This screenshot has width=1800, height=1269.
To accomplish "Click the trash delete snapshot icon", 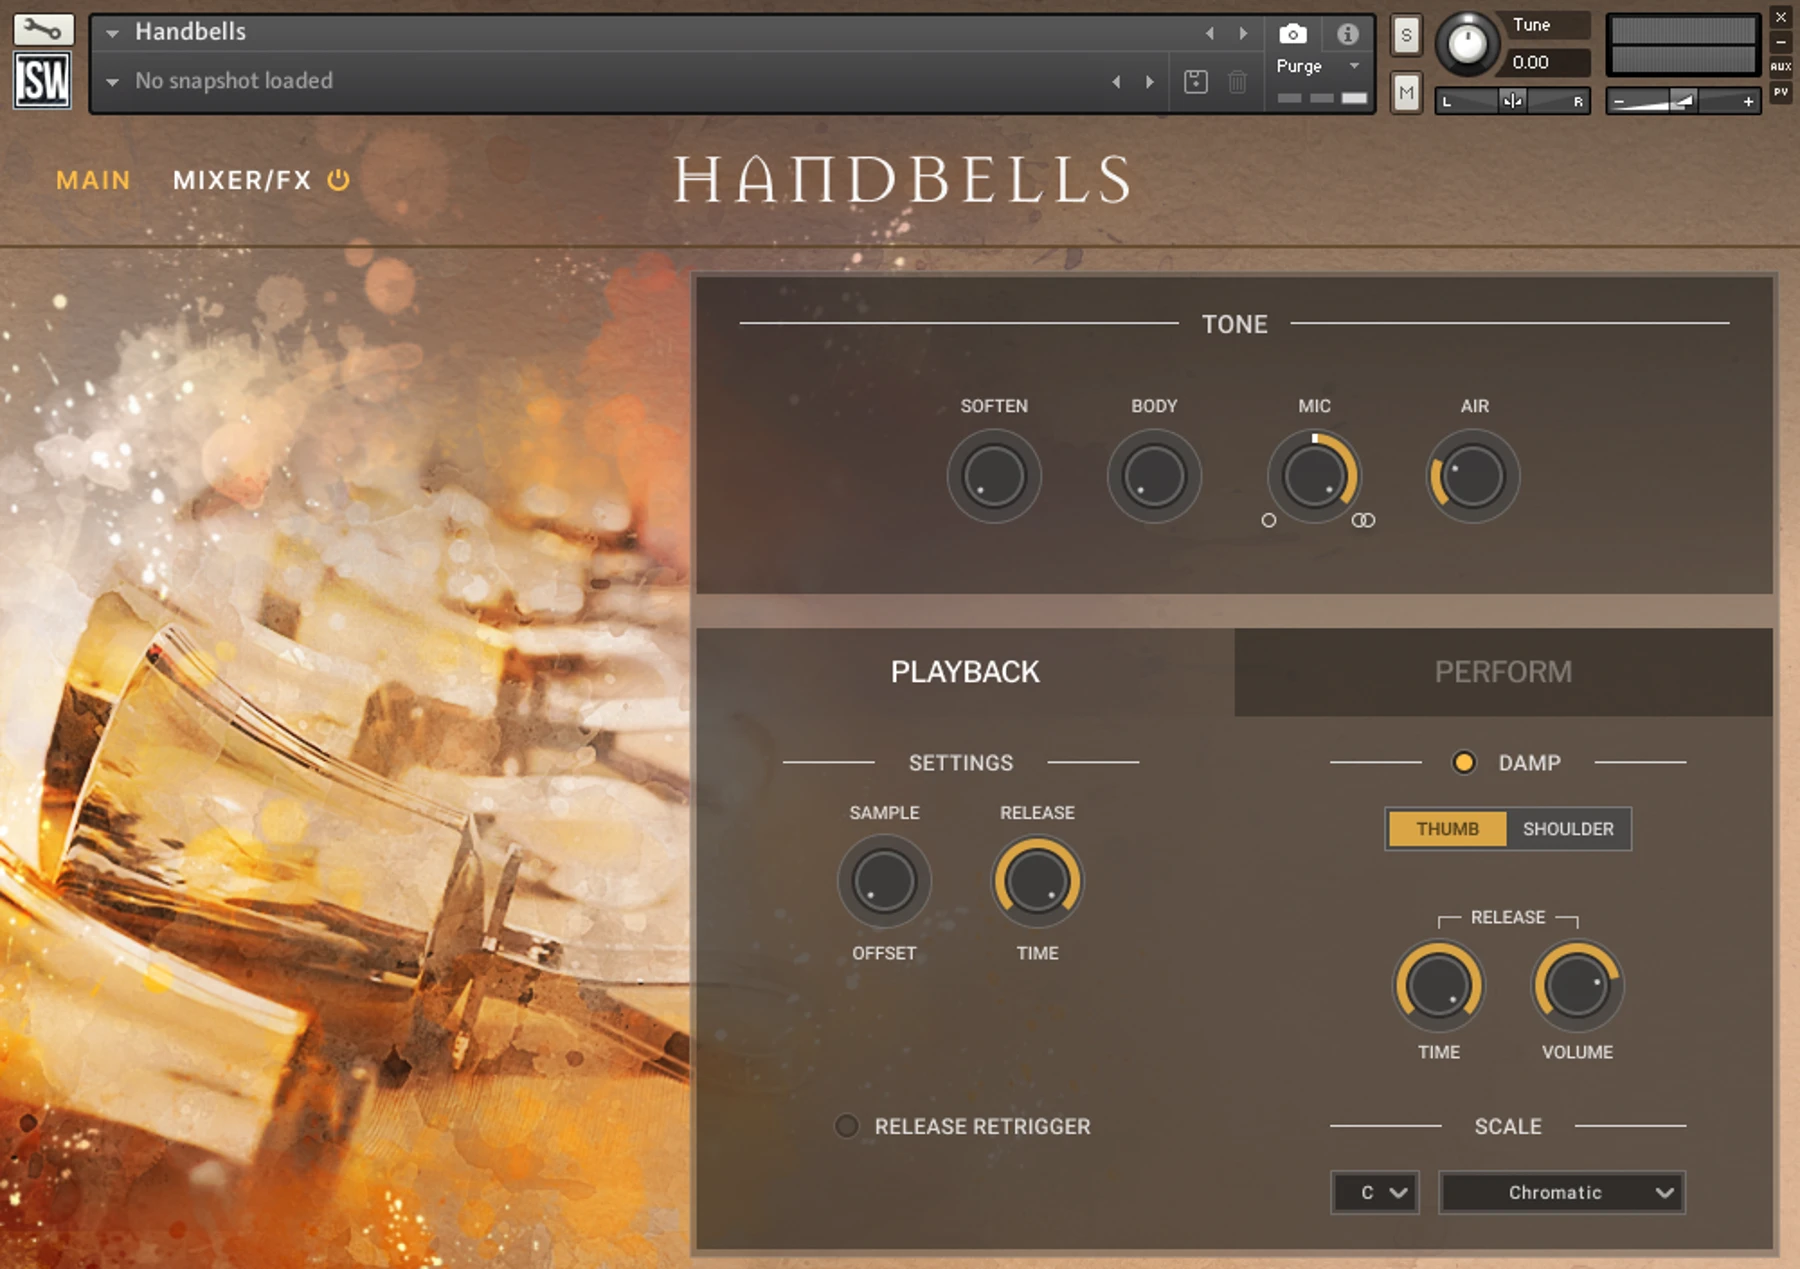I will (1237, 82).
